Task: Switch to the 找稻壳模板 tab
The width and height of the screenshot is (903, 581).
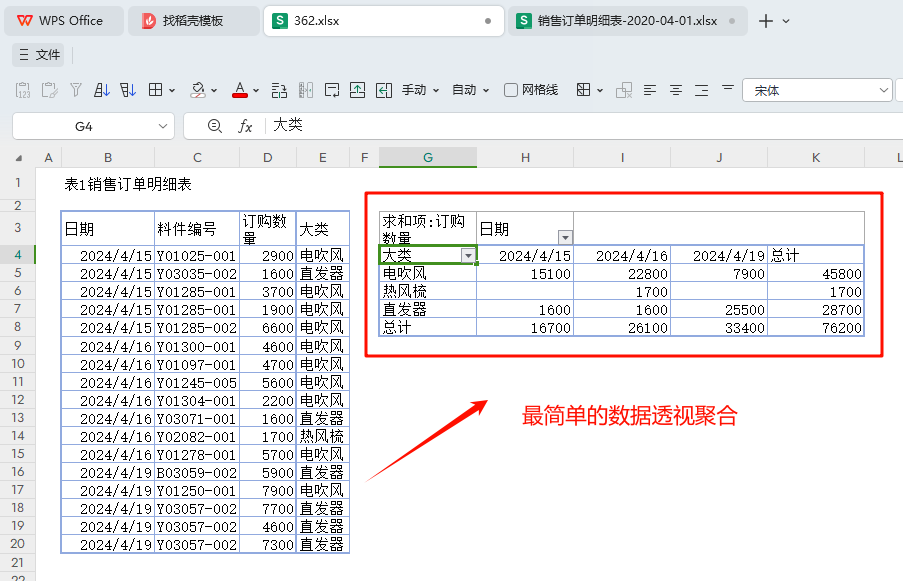Action: pyautogui.click(x=194, y=21)
